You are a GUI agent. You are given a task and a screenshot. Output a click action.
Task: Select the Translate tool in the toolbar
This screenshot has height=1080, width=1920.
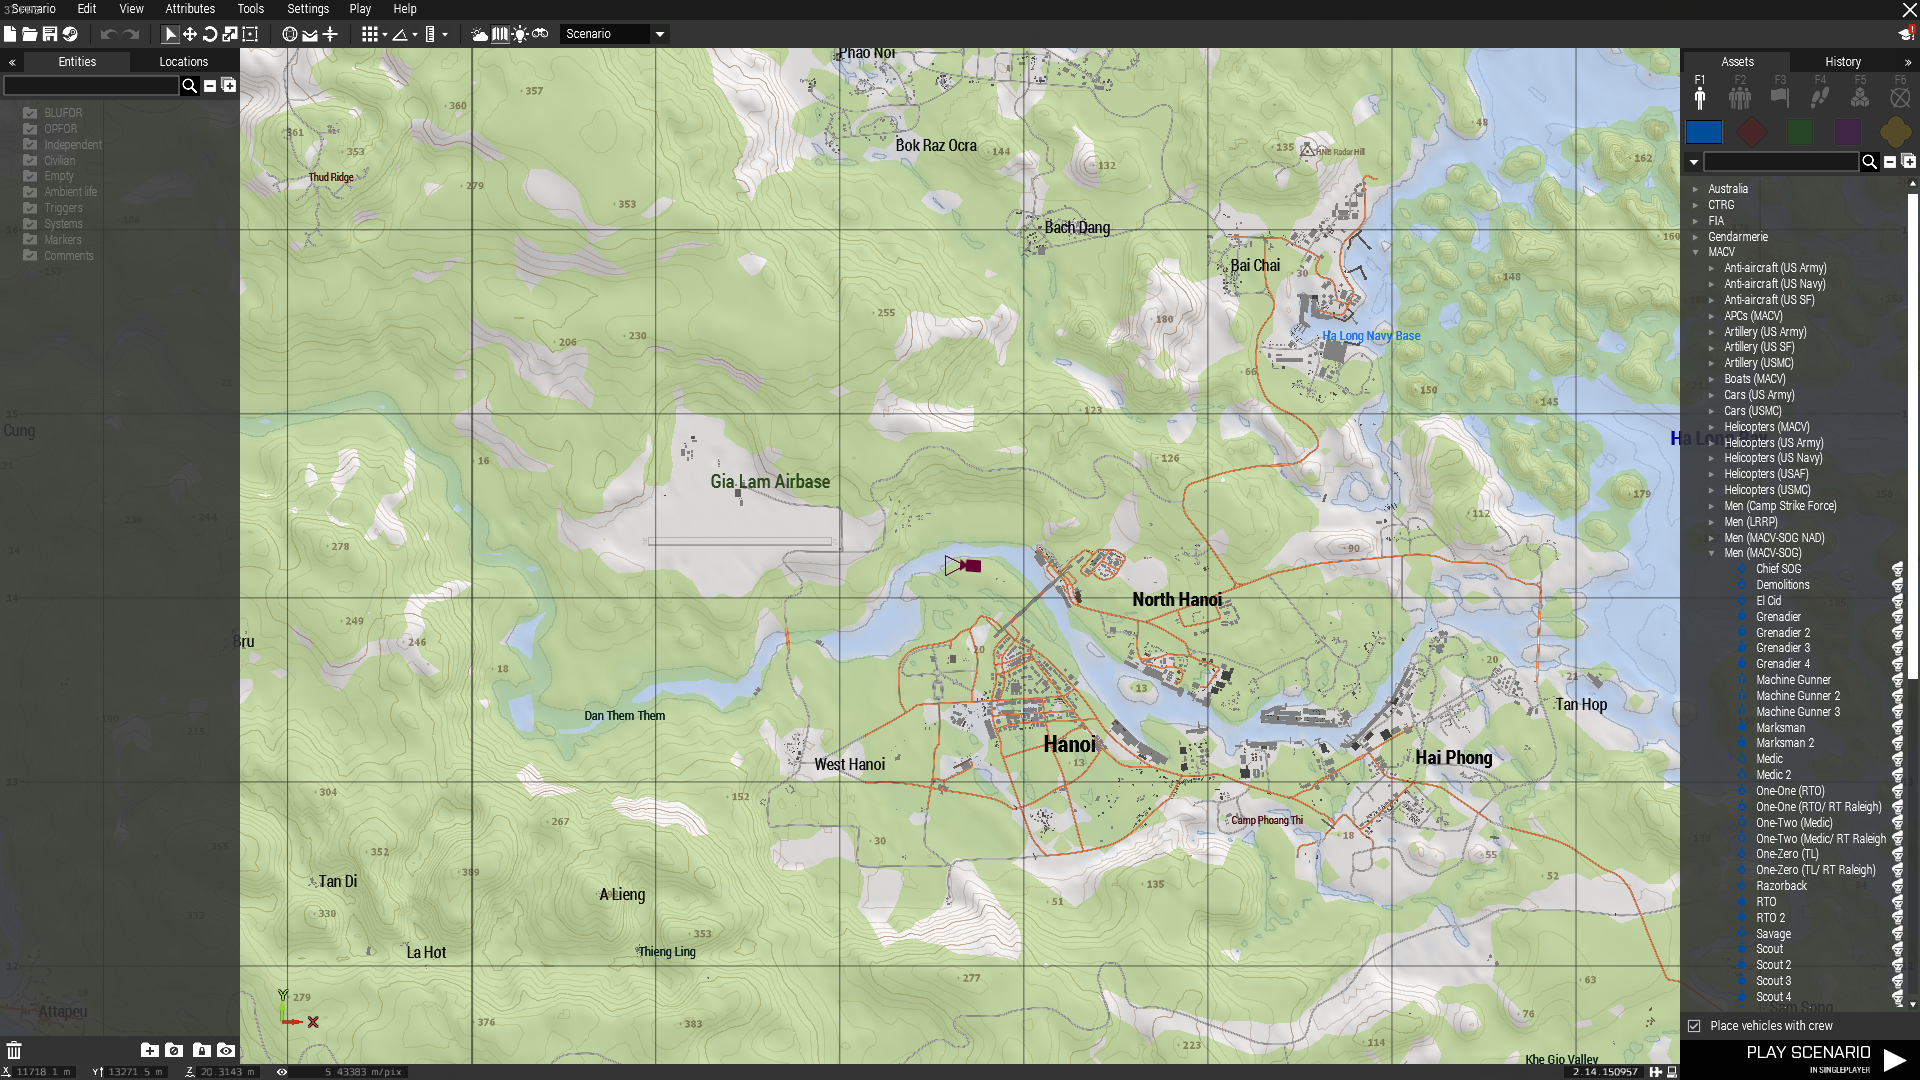[x=190, y=33]
